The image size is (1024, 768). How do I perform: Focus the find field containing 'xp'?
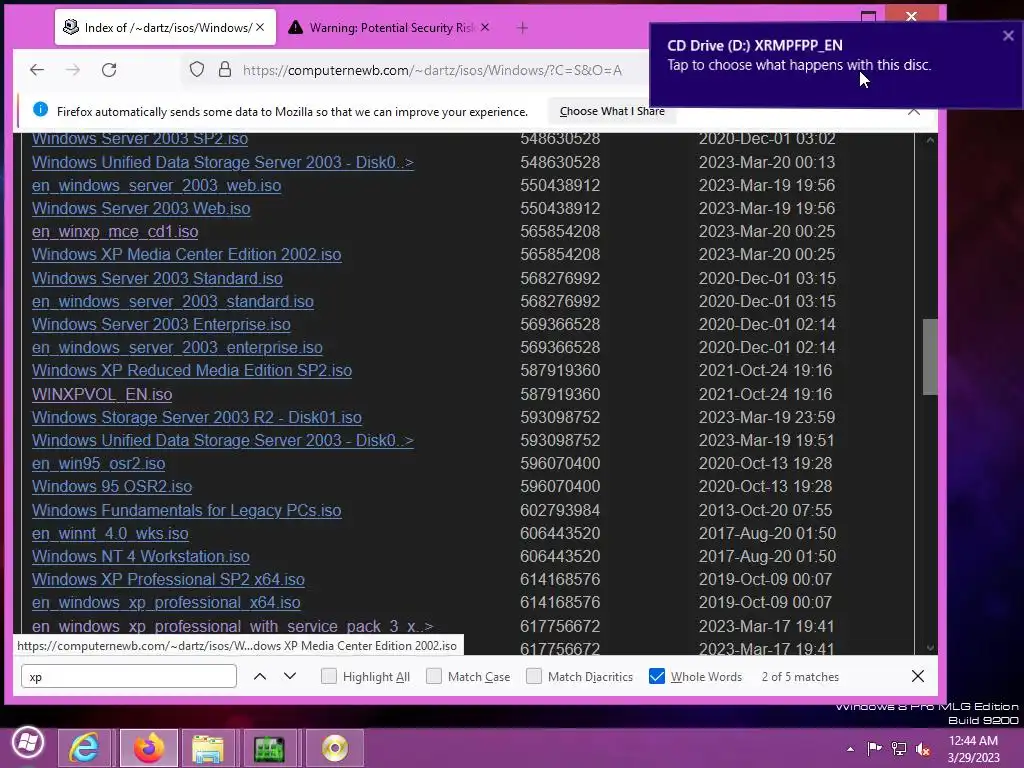[x=129, y=677]
